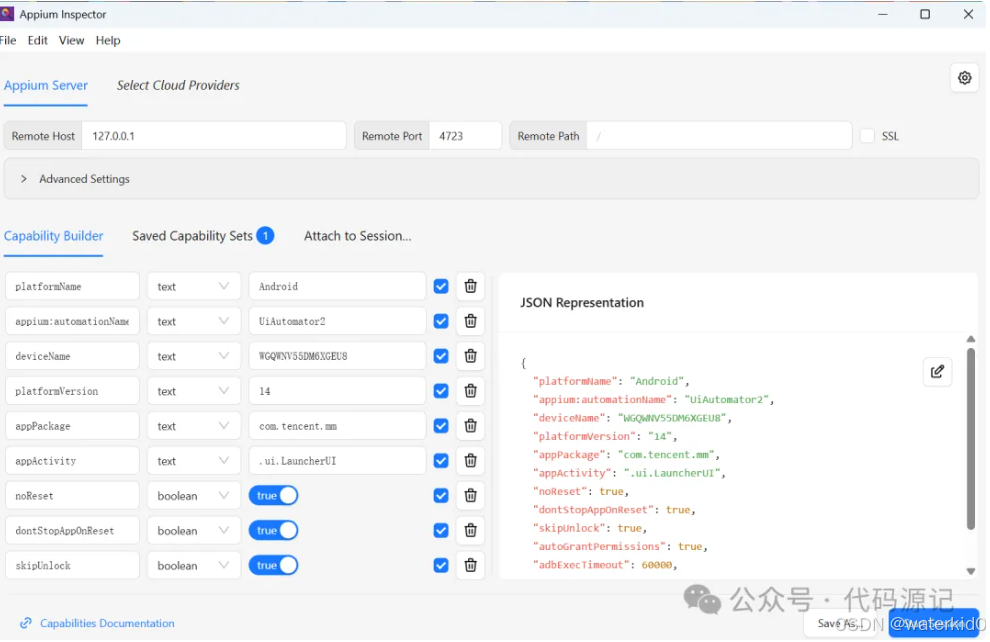Open type dropdown for platformName

pos(194,287)
